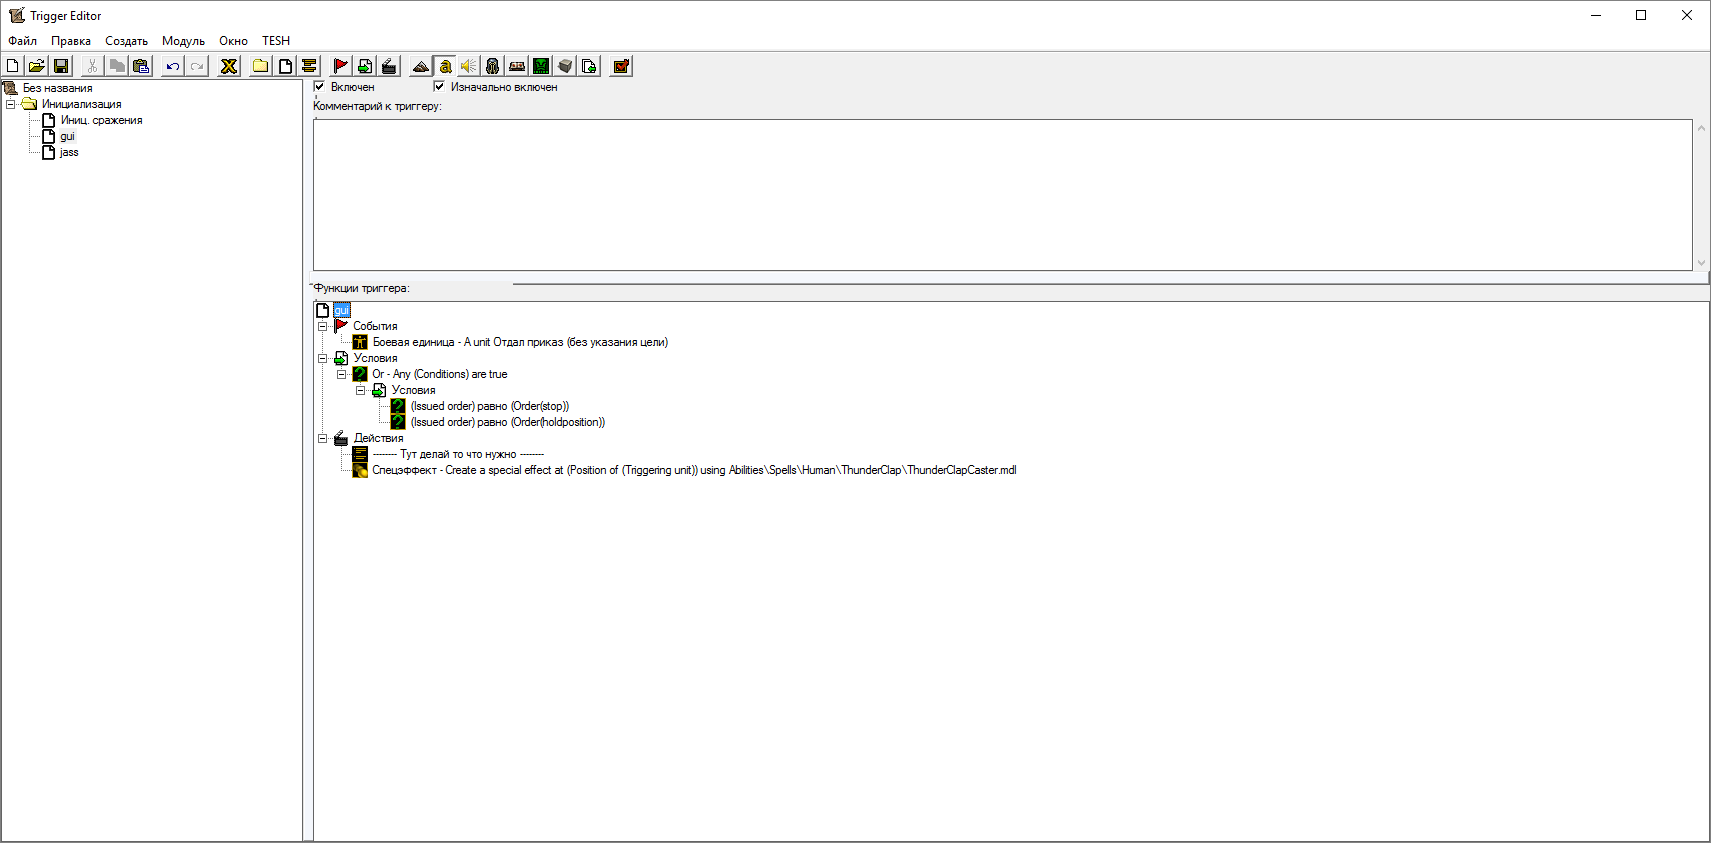Collapse the 'Действия' section
Screen dimensions: 1711x843
(x=322, y=438)
